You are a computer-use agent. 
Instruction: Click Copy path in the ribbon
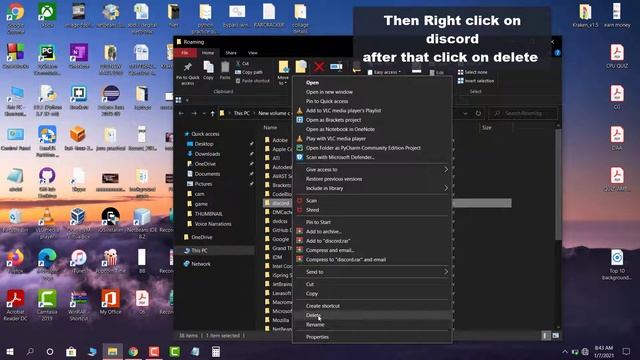249,72
